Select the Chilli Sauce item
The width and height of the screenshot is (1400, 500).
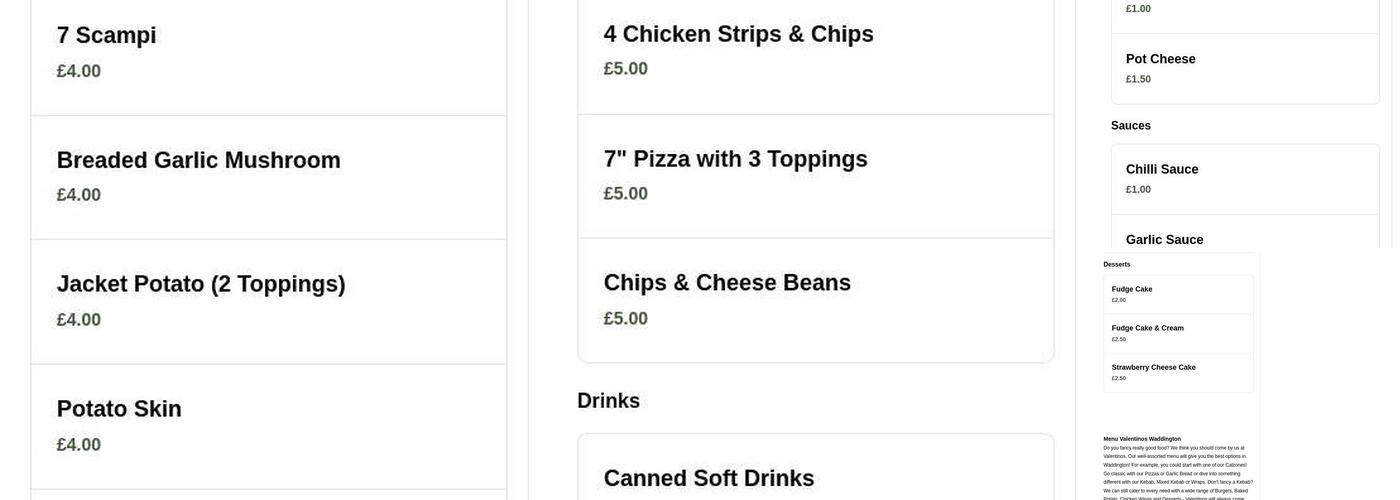pos(1244,179)
